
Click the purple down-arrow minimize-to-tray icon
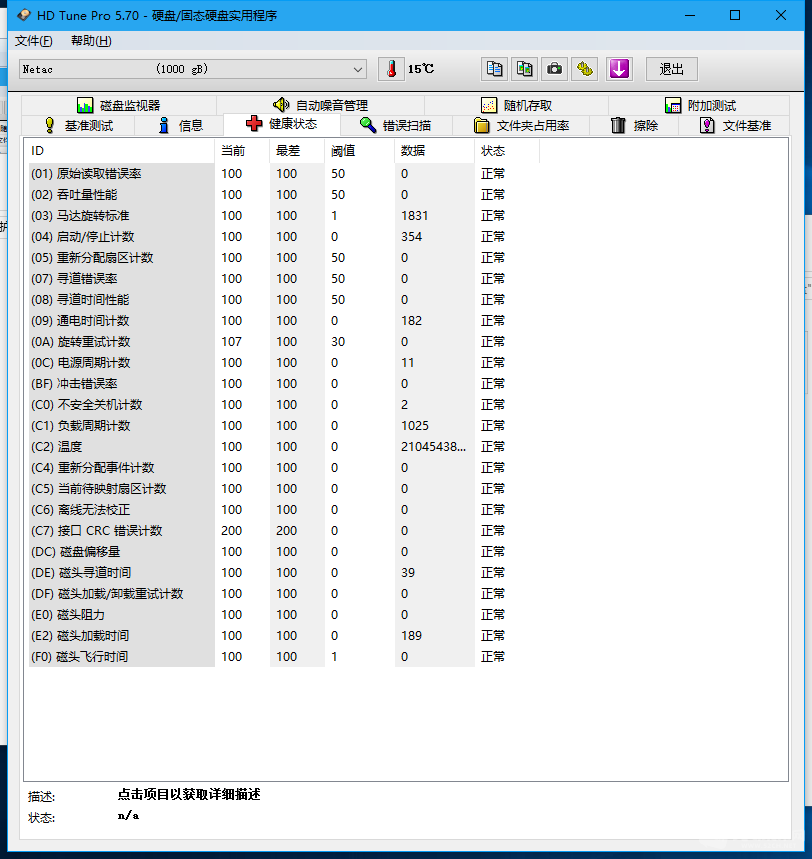pos(619,69)
